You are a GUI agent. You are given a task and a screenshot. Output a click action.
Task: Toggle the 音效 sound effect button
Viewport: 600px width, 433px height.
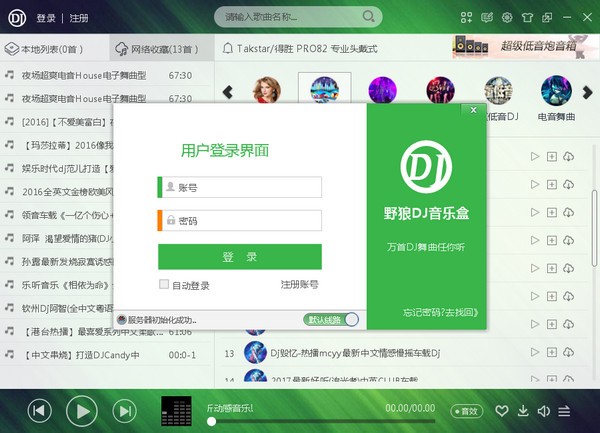pos(466,410)
